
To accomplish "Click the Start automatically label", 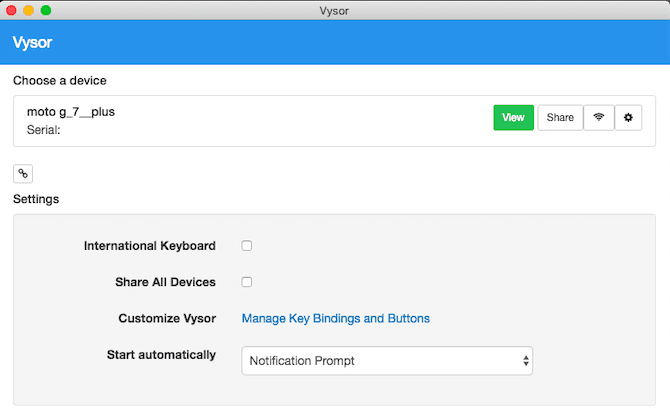I will coord(161,355).
